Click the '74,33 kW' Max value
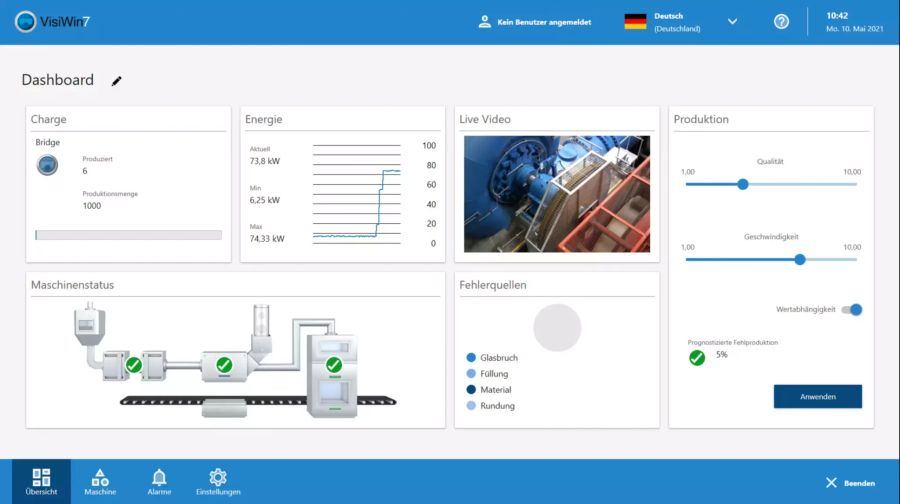Viewport: 900px width, 504px height. tap(267, 239)
